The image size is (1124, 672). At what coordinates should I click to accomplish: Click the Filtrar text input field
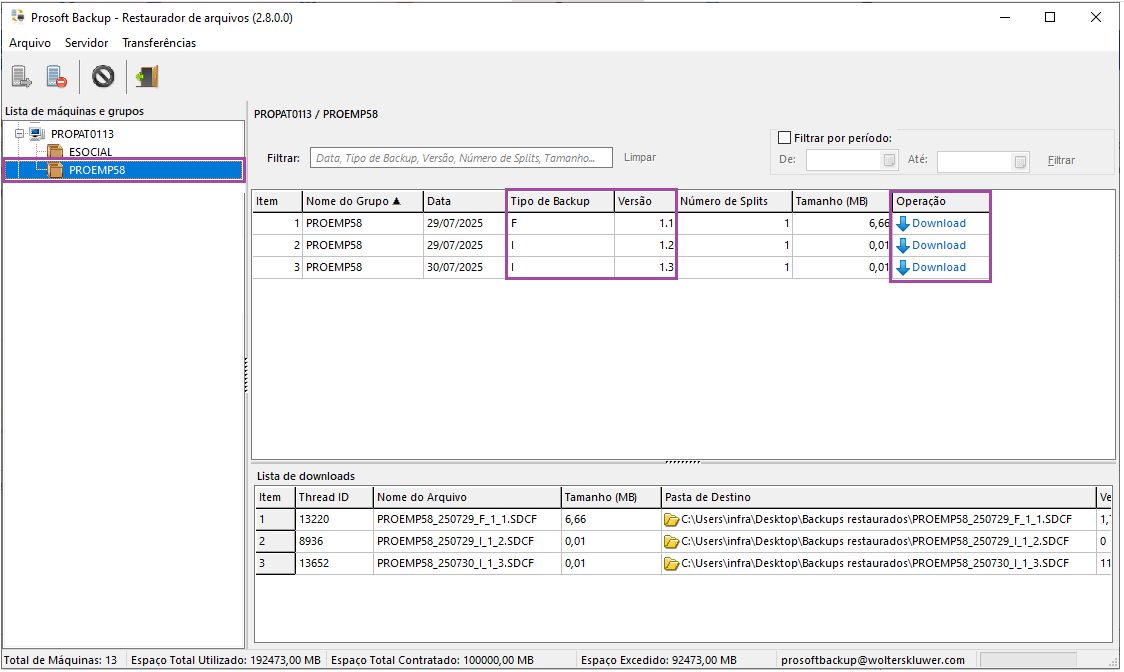pyautogui.click(x=461, y=158)
